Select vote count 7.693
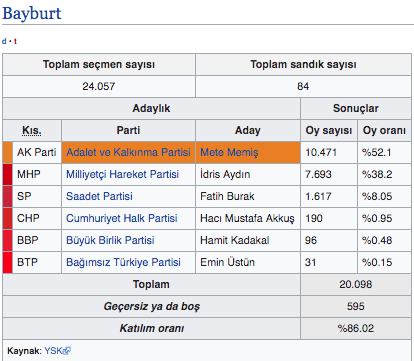The image size is (414, 361). (318, 174)
